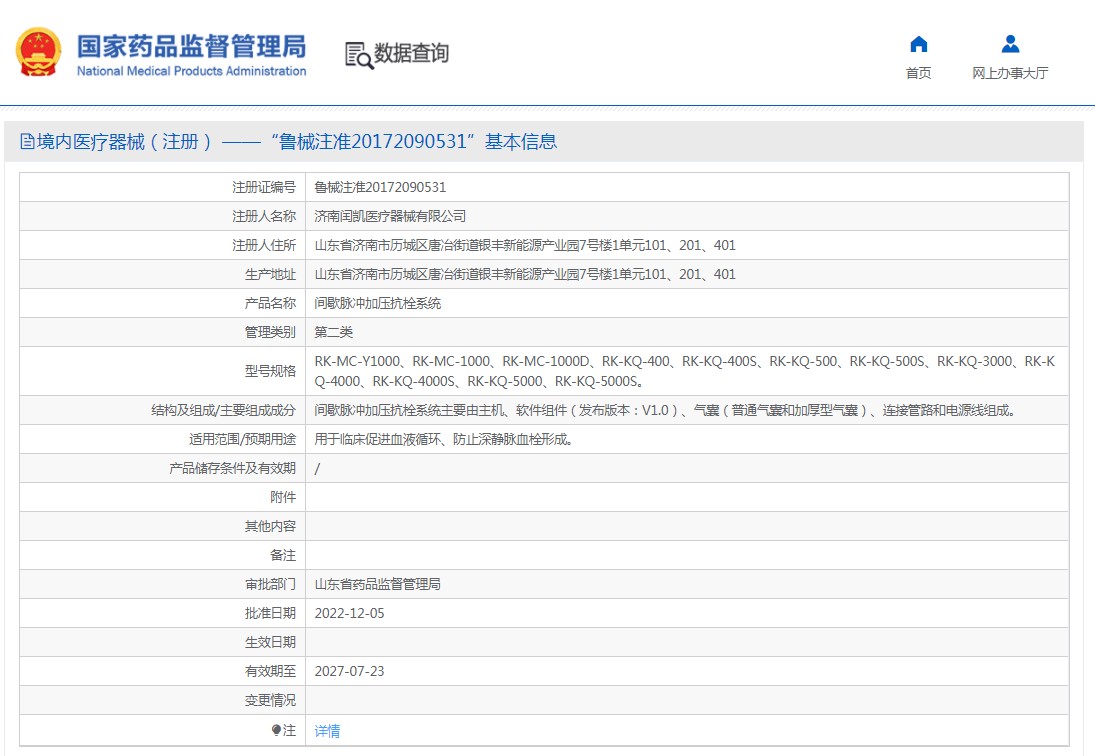Click expiry date 2027-07-23
This screenshot has height=756, width=1095.
(349, 671)
